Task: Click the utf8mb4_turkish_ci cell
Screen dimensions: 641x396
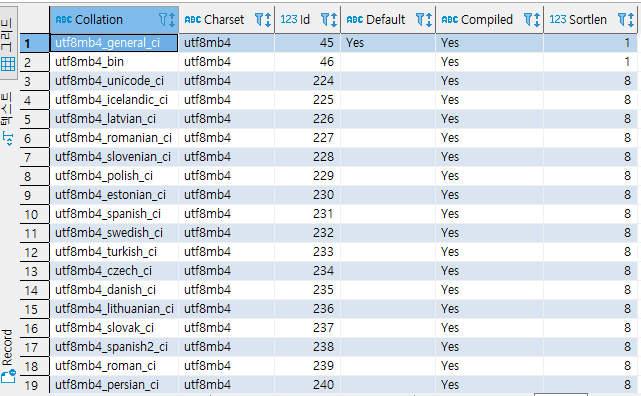Action: tap(114, 252)
